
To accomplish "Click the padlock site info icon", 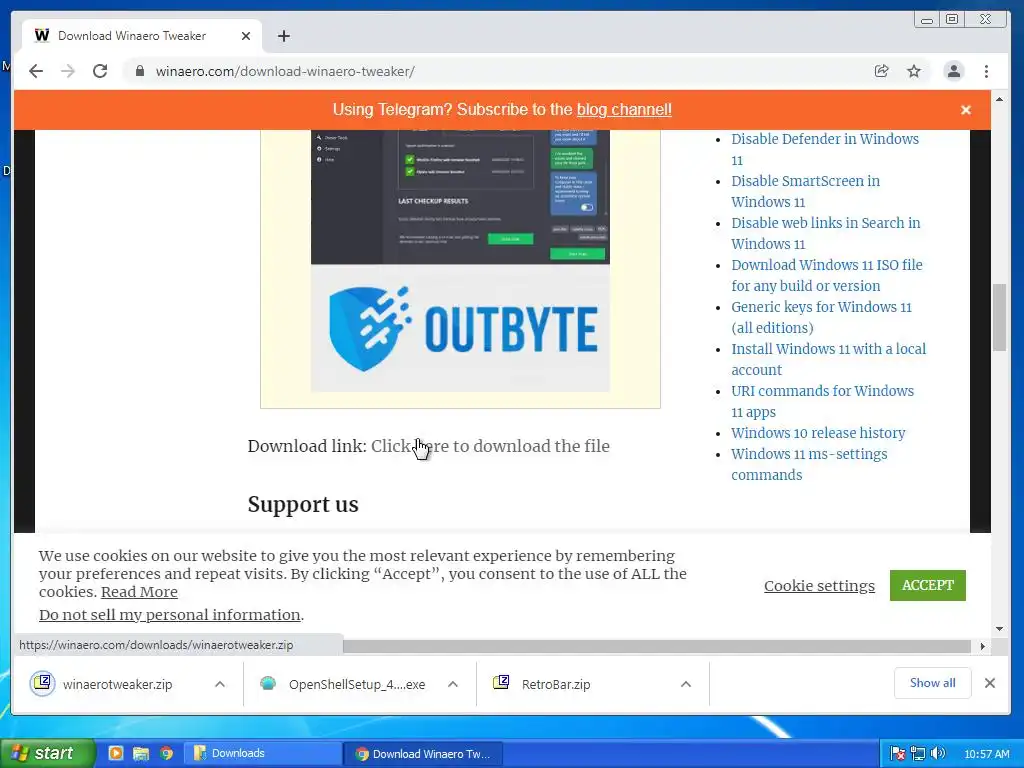I will pyautogui.click(x=139, y=71).
